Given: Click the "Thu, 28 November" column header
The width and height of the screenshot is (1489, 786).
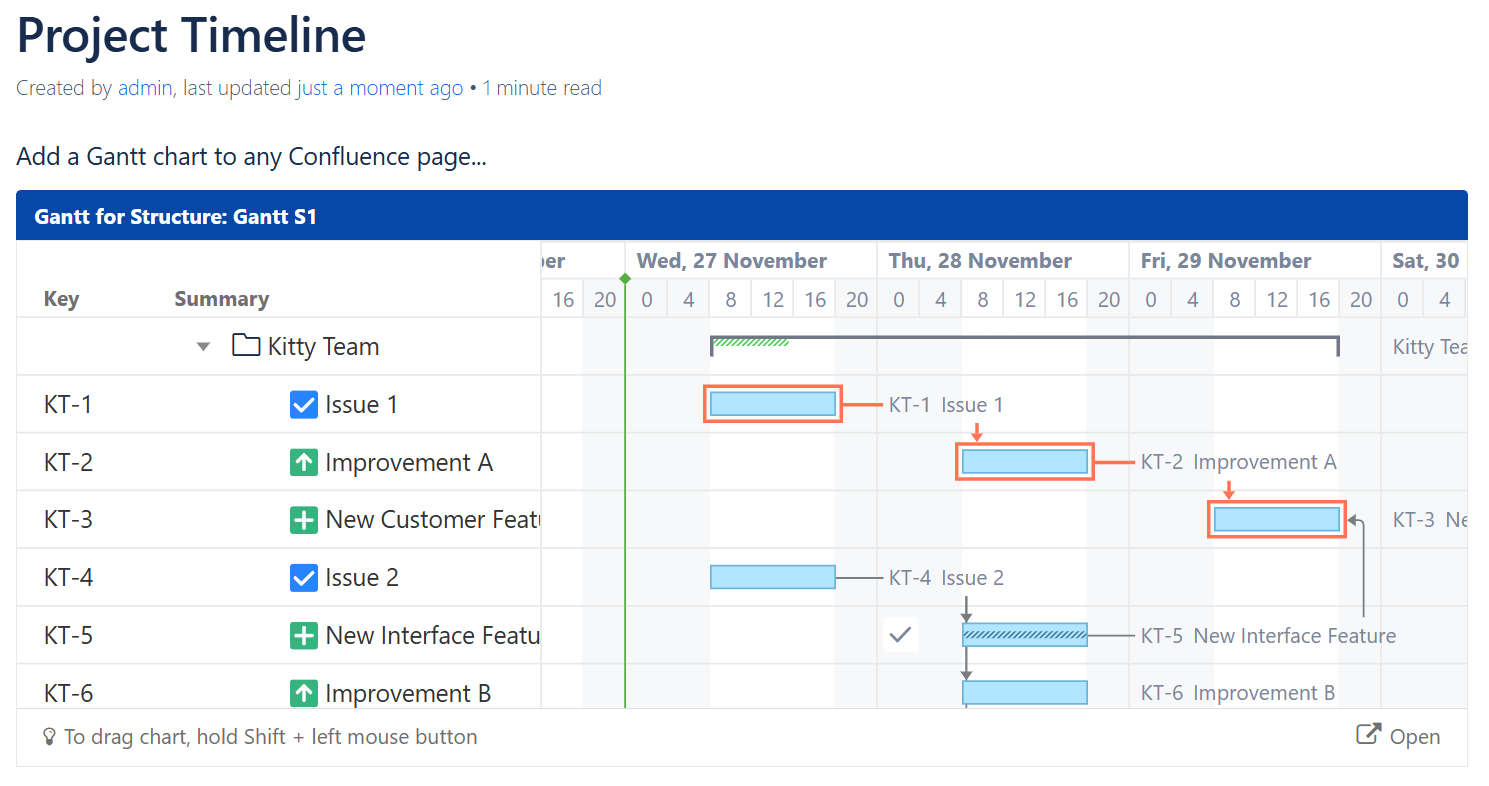Looking at the screenshot, I should (x=980, y=260).
